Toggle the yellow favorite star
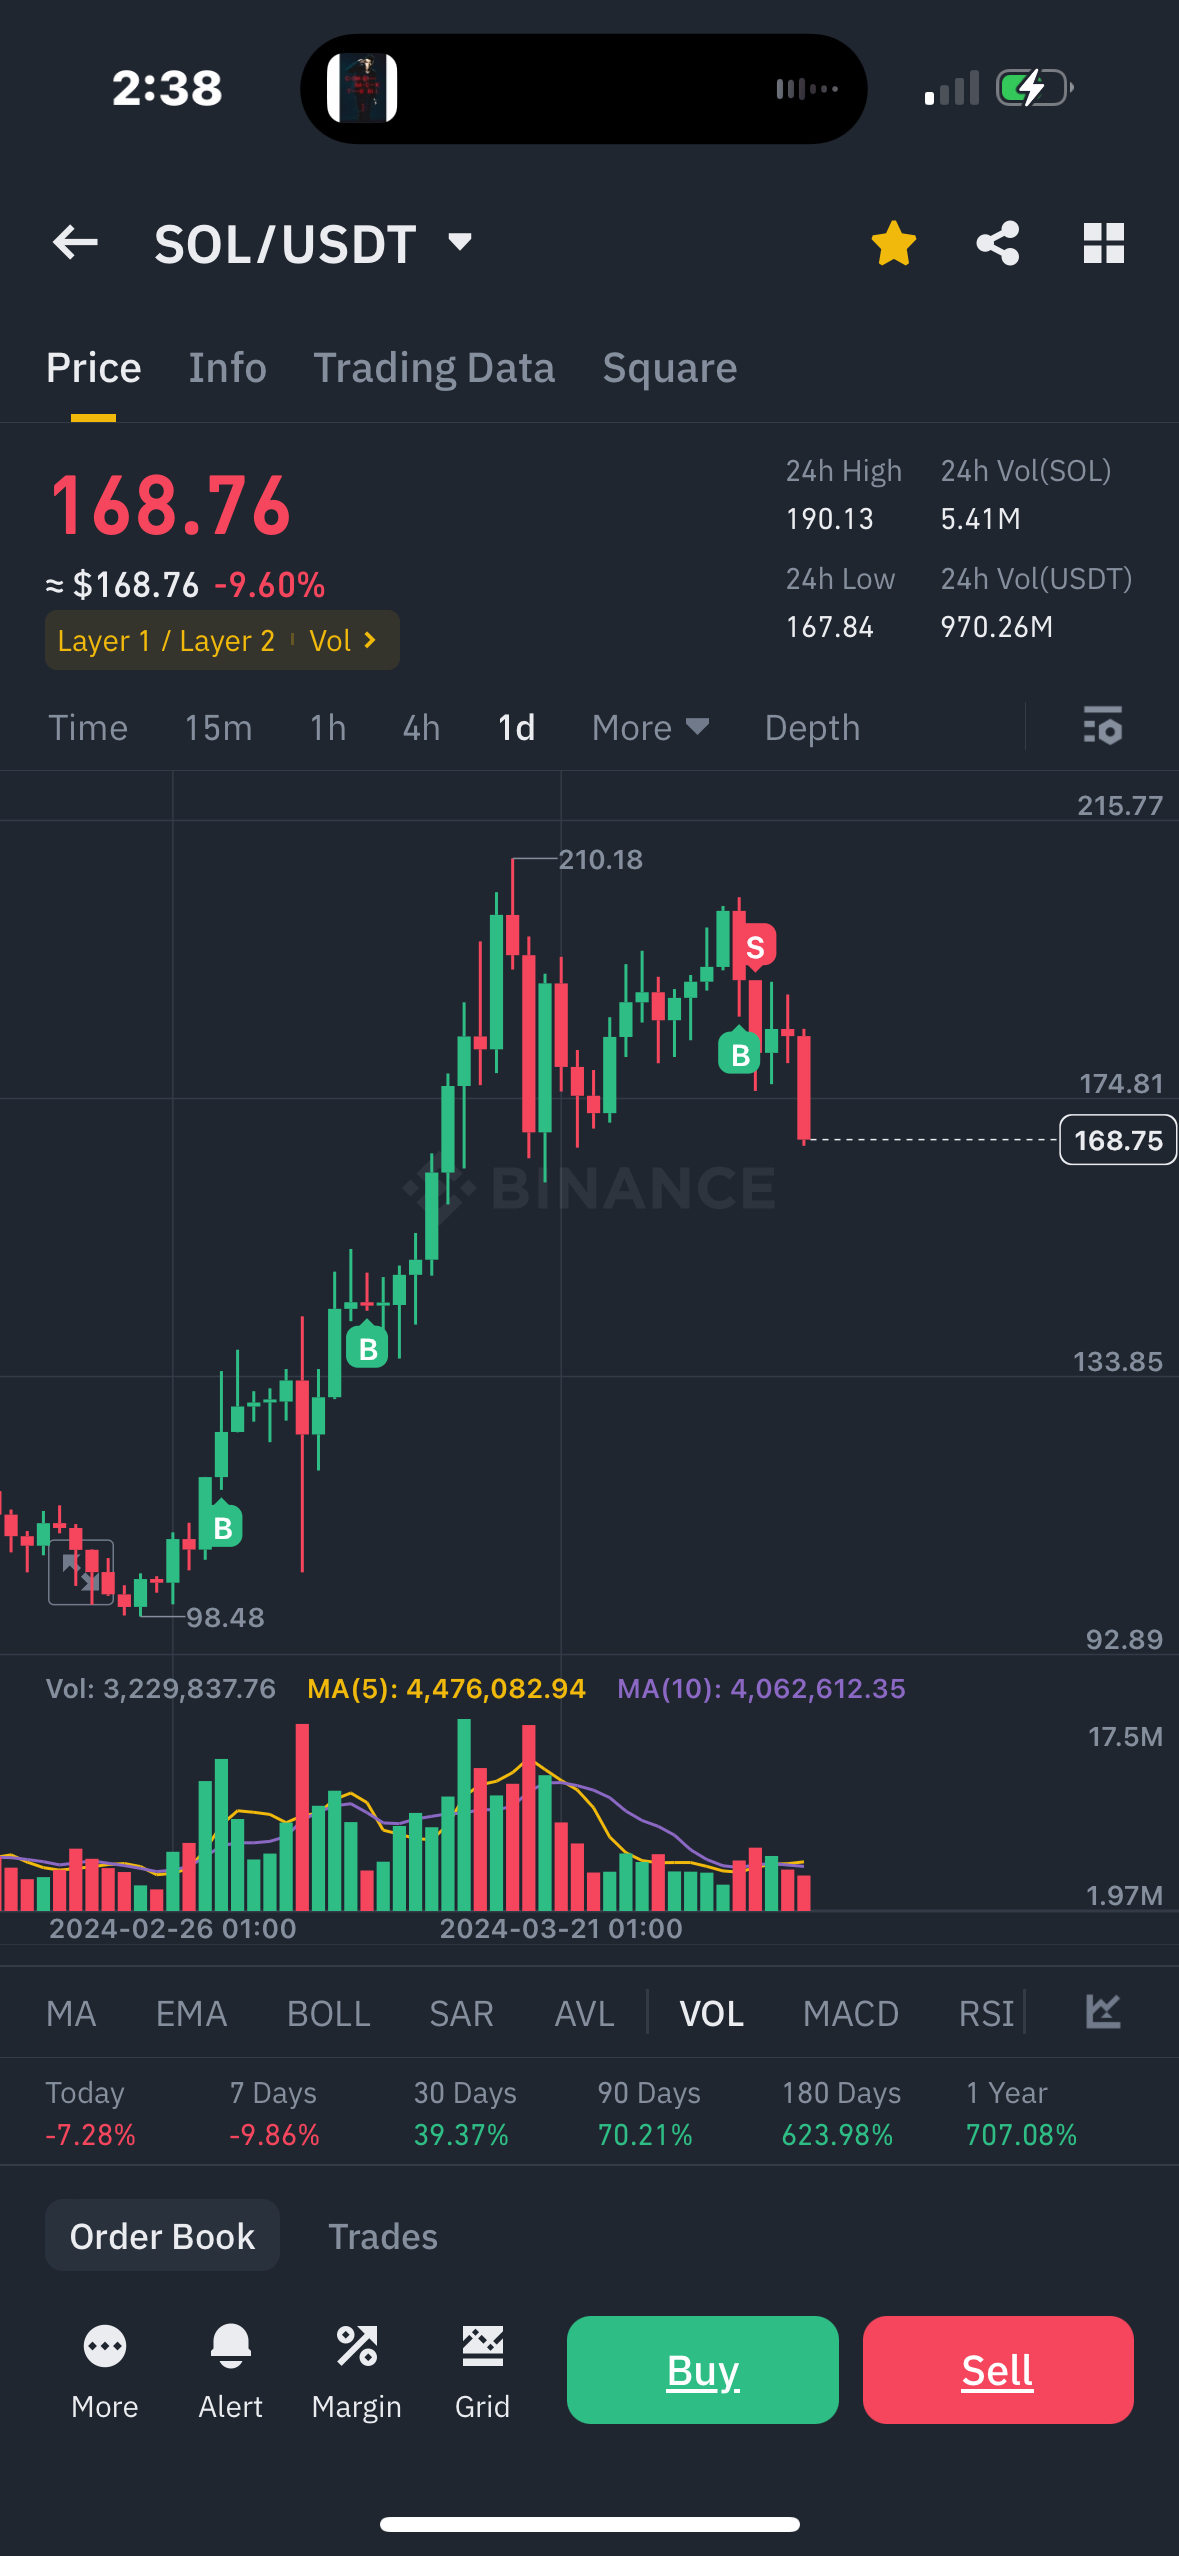Screen dimensions: 1179x2556 893,243
